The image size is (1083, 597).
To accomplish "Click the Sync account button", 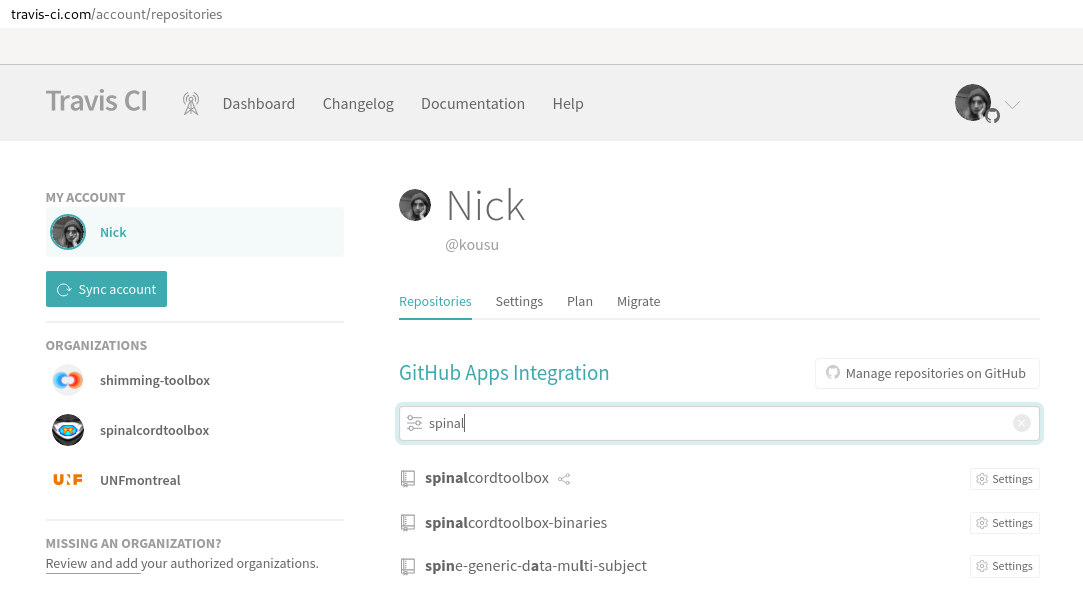I will [106, 289].
